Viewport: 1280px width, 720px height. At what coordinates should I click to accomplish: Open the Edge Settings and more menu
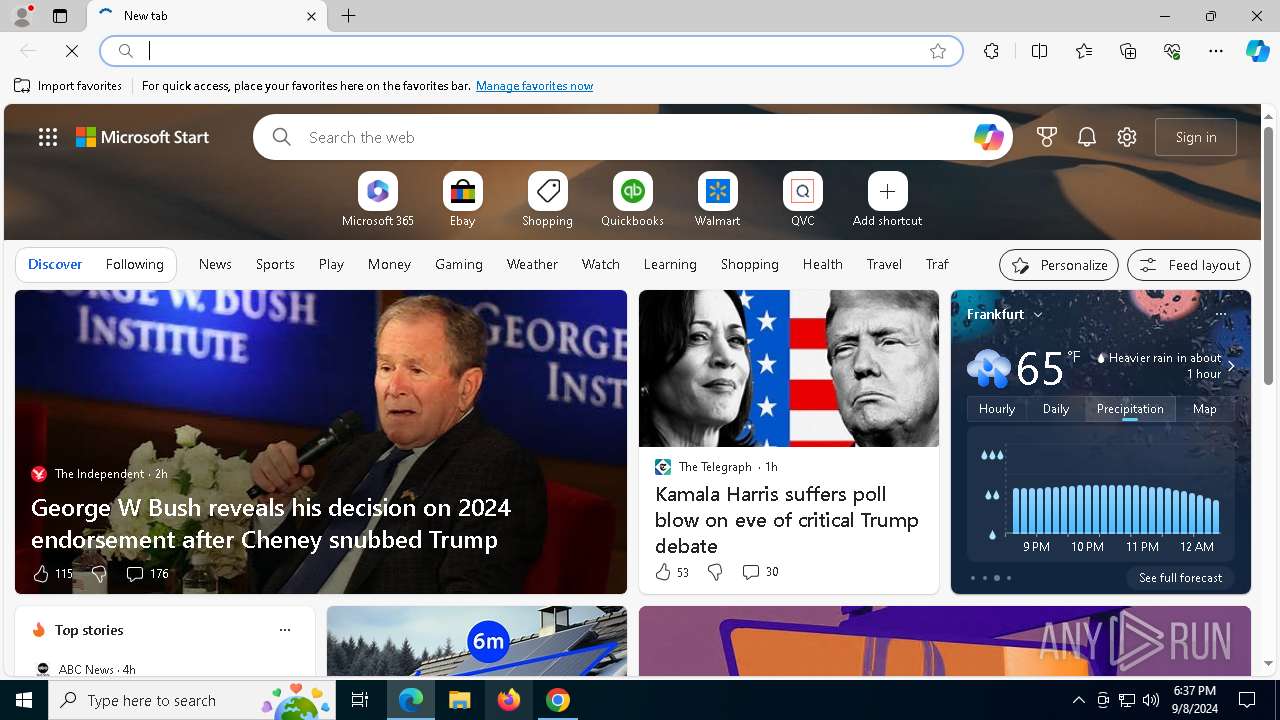click(1216, 51)
